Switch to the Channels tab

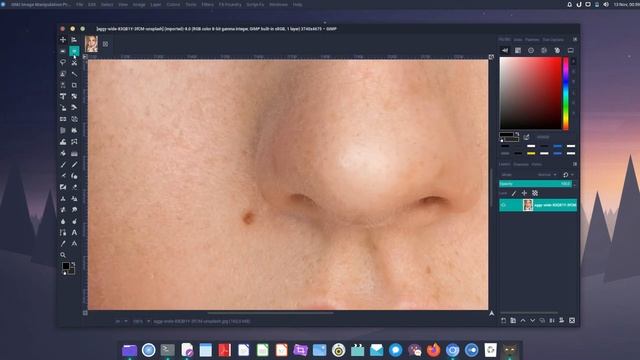521,164
